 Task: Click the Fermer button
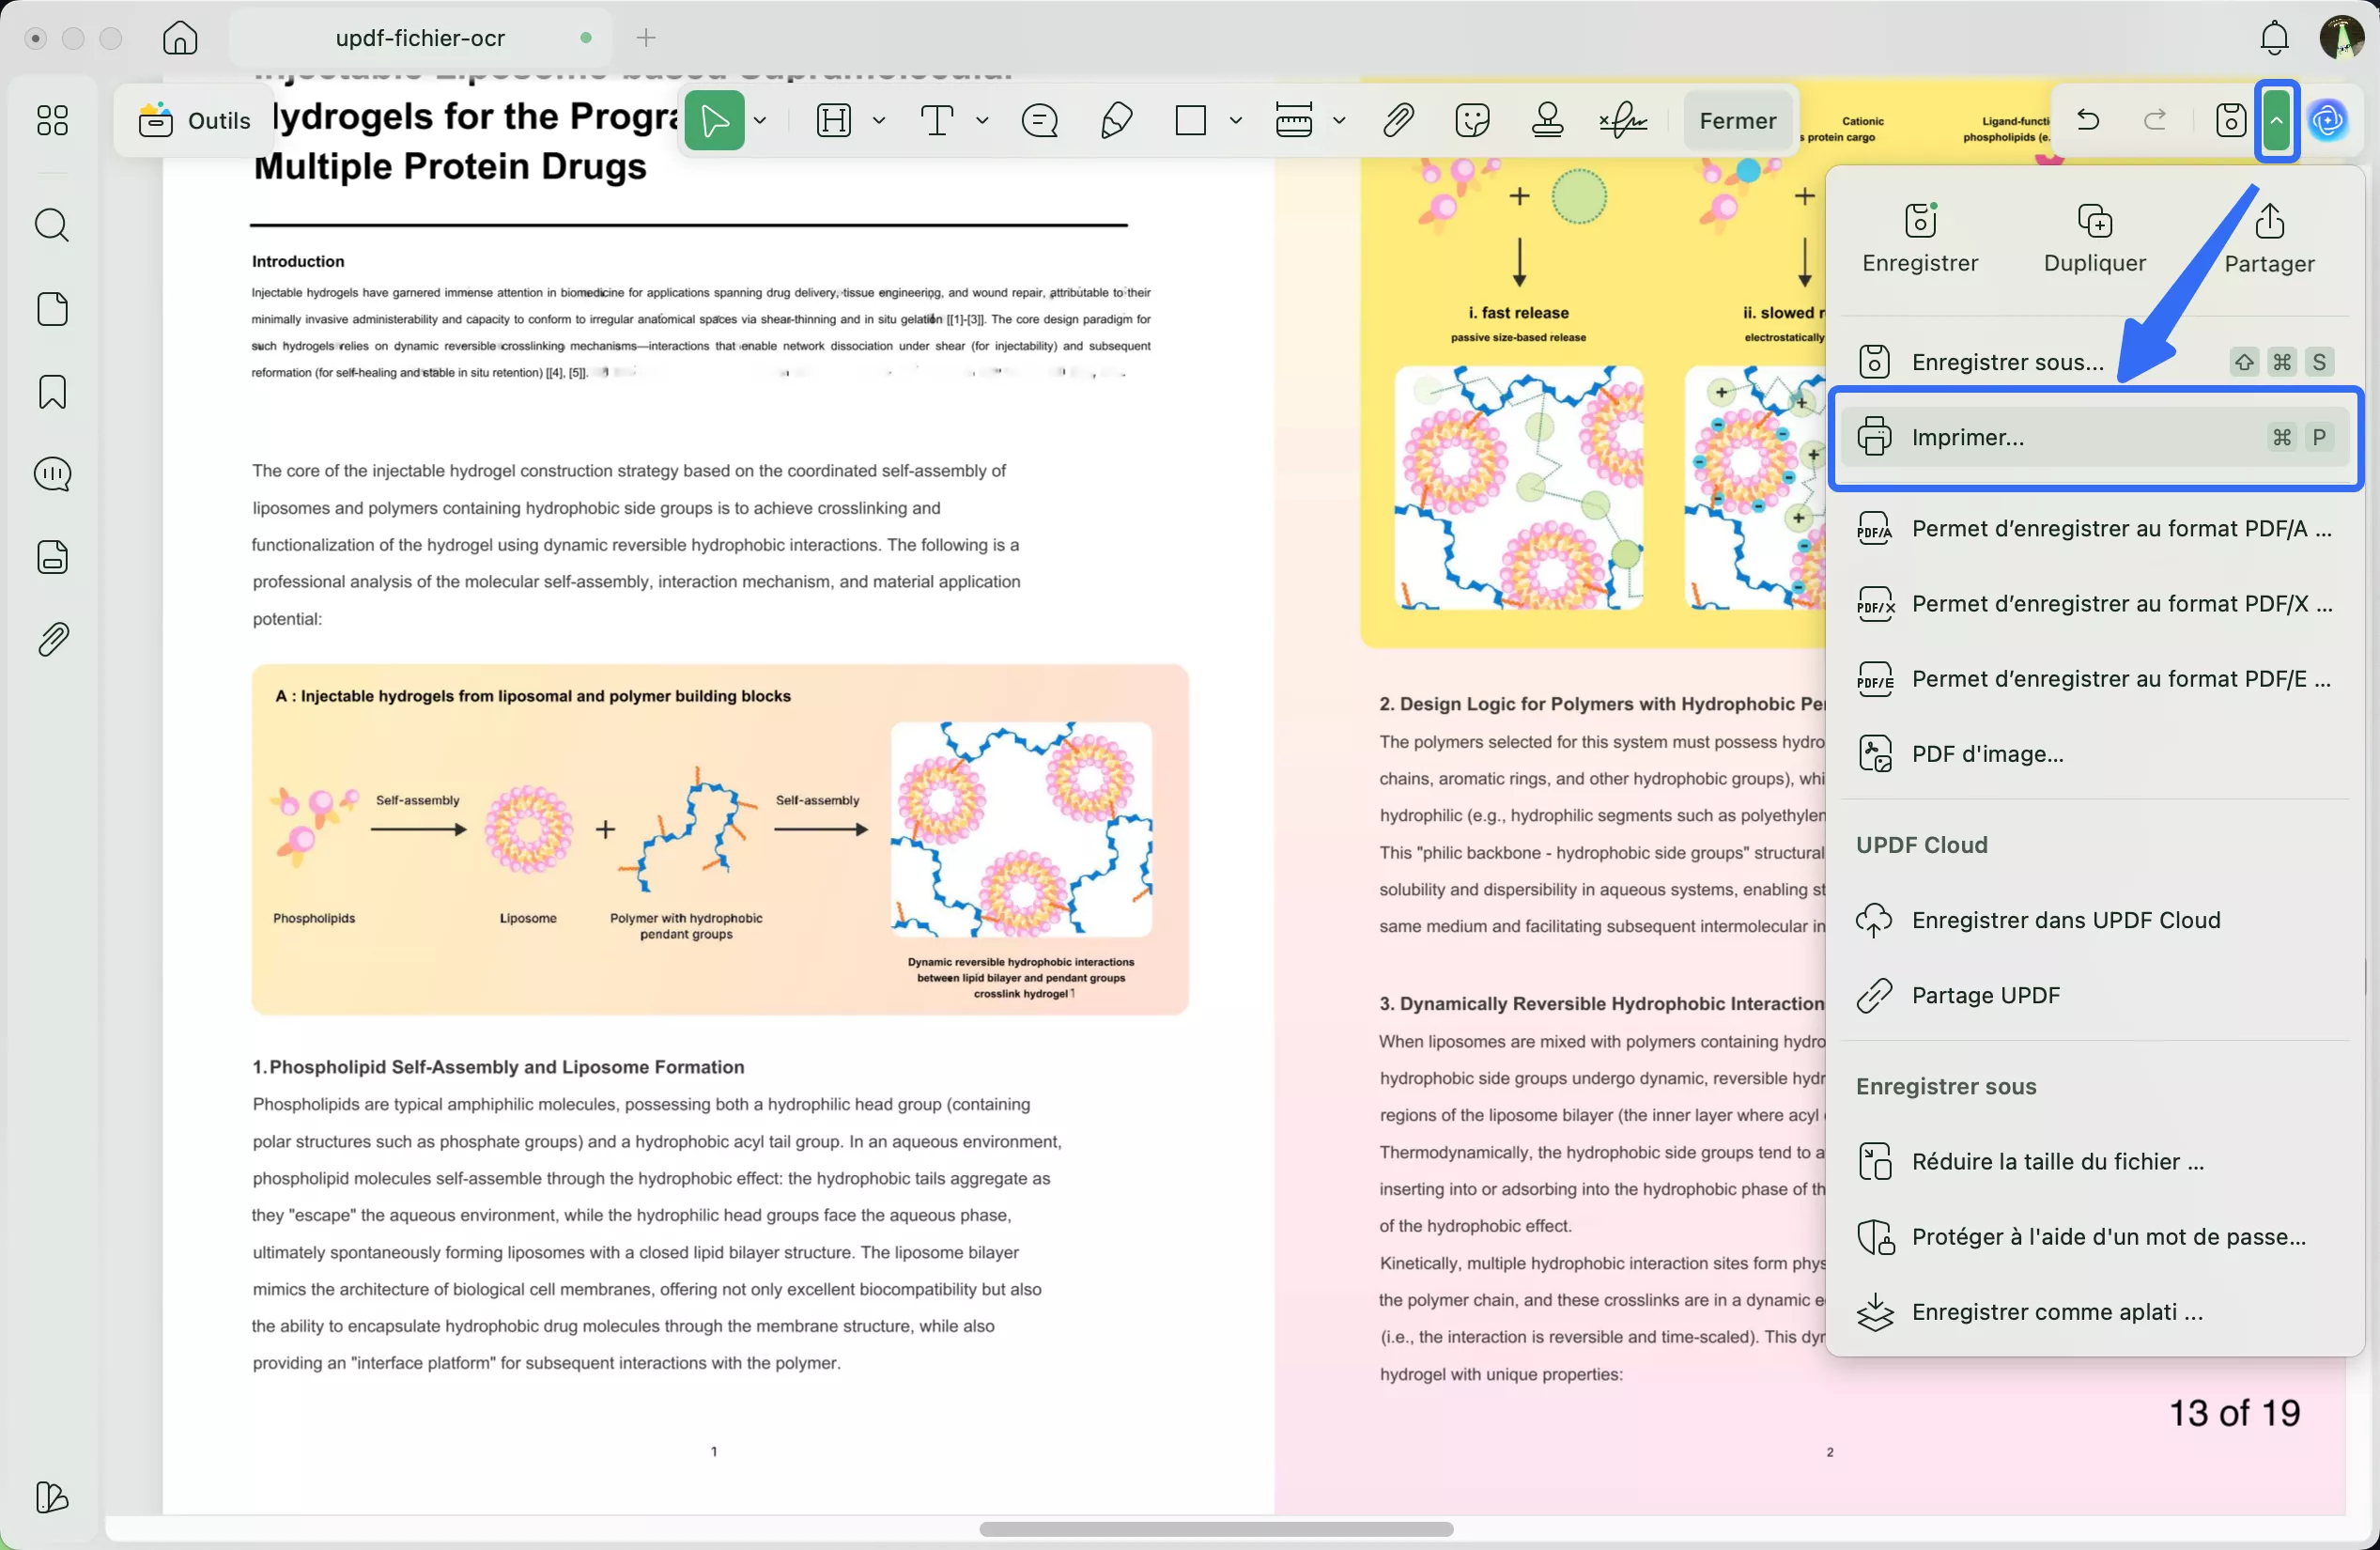click(1738, 120)
